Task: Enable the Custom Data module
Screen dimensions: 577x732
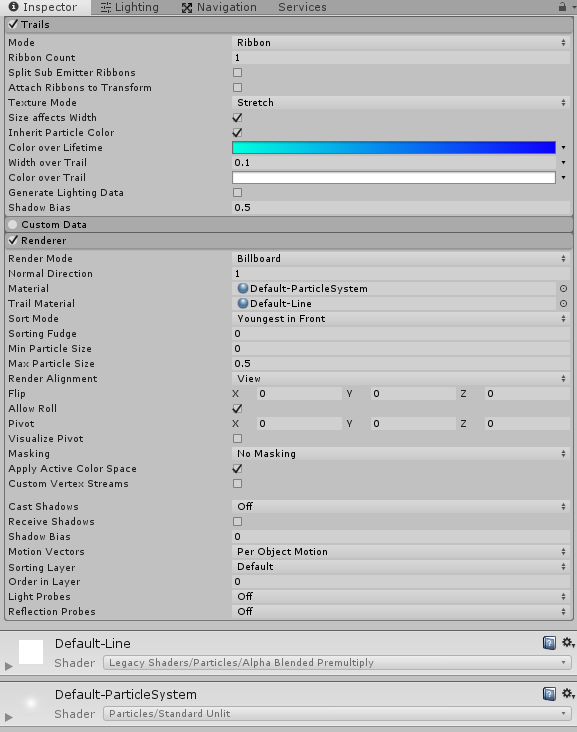Action: [x=13, y=225]
